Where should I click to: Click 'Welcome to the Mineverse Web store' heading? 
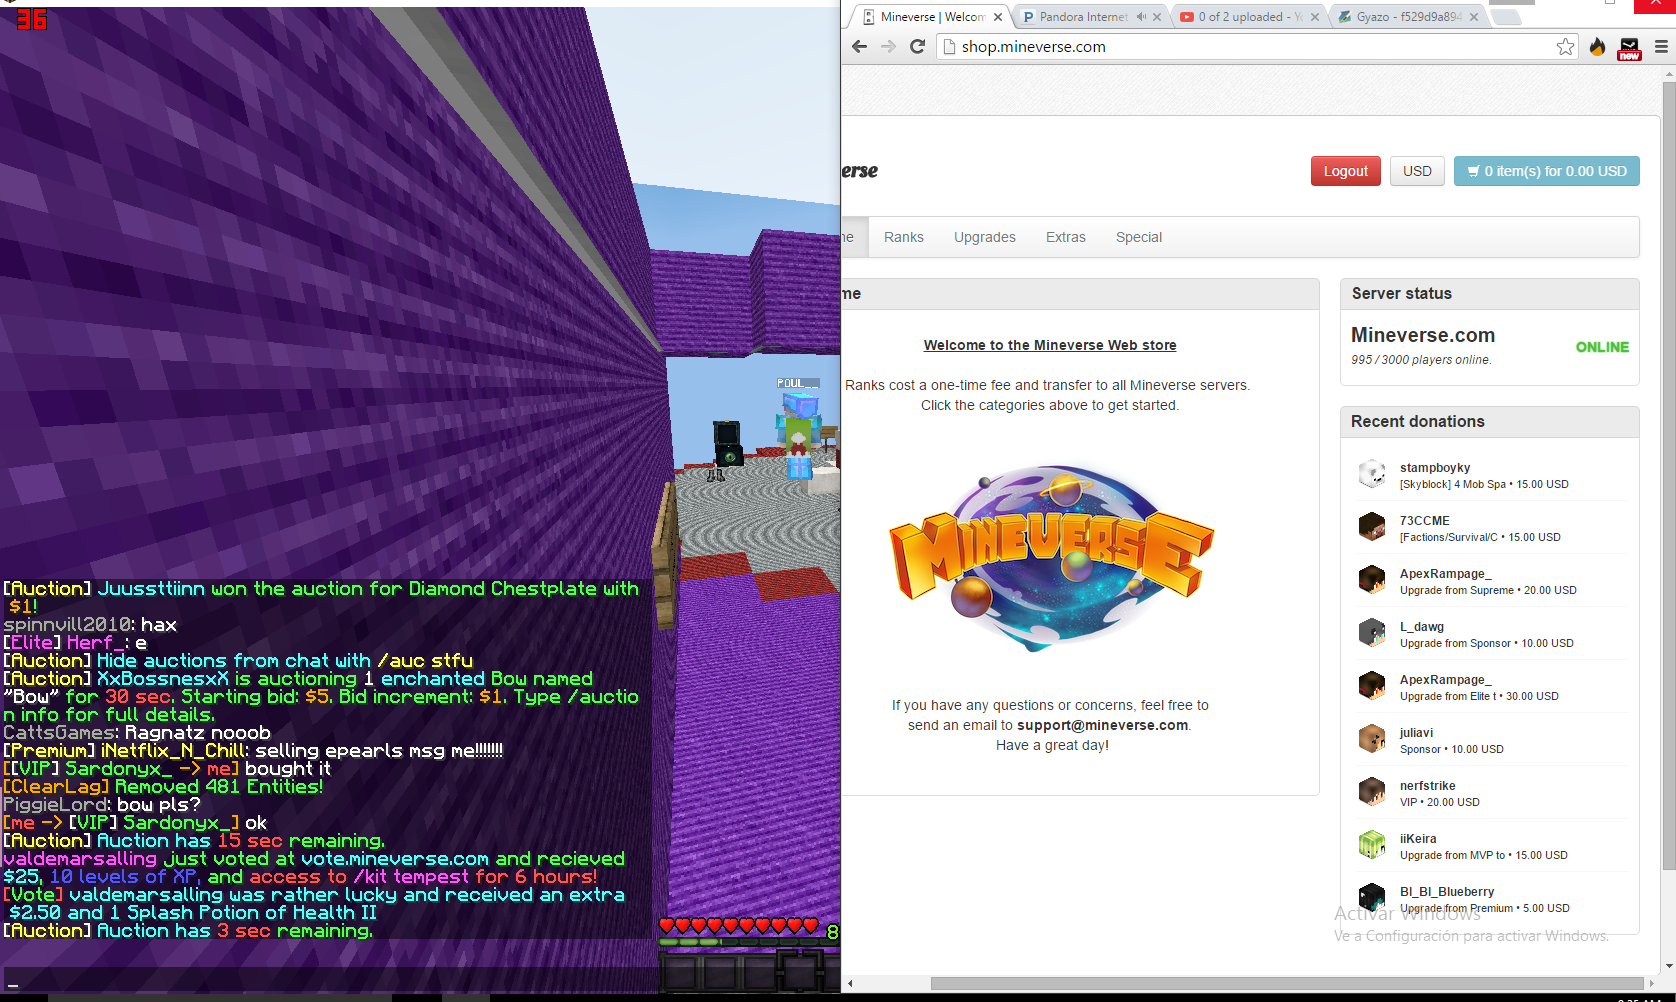click(x=1050, y=345)
